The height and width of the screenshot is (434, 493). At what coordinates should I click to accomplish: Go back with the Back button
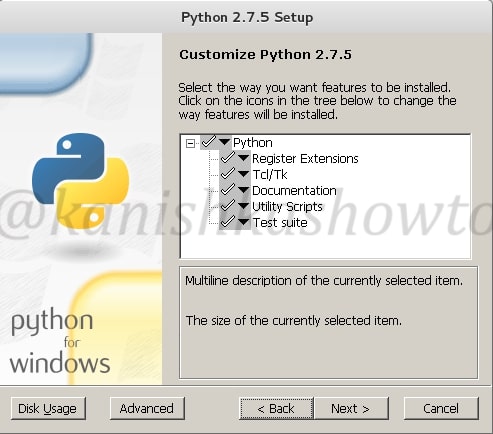[276, 408]
